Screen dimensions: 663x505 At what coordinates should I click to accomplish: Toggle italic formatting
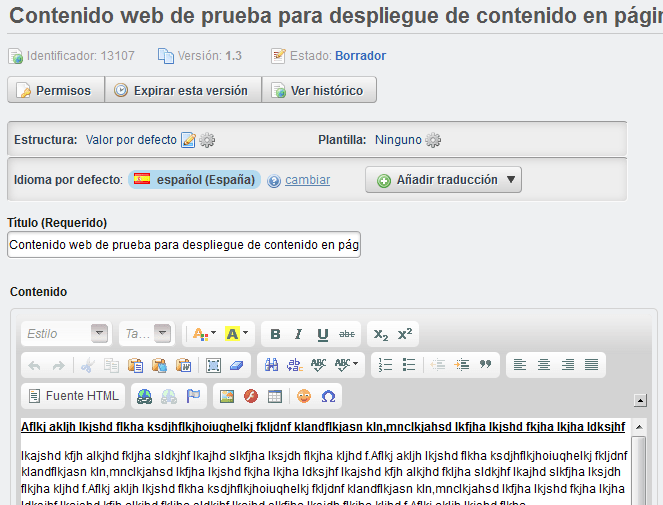(x=299, y=334)
